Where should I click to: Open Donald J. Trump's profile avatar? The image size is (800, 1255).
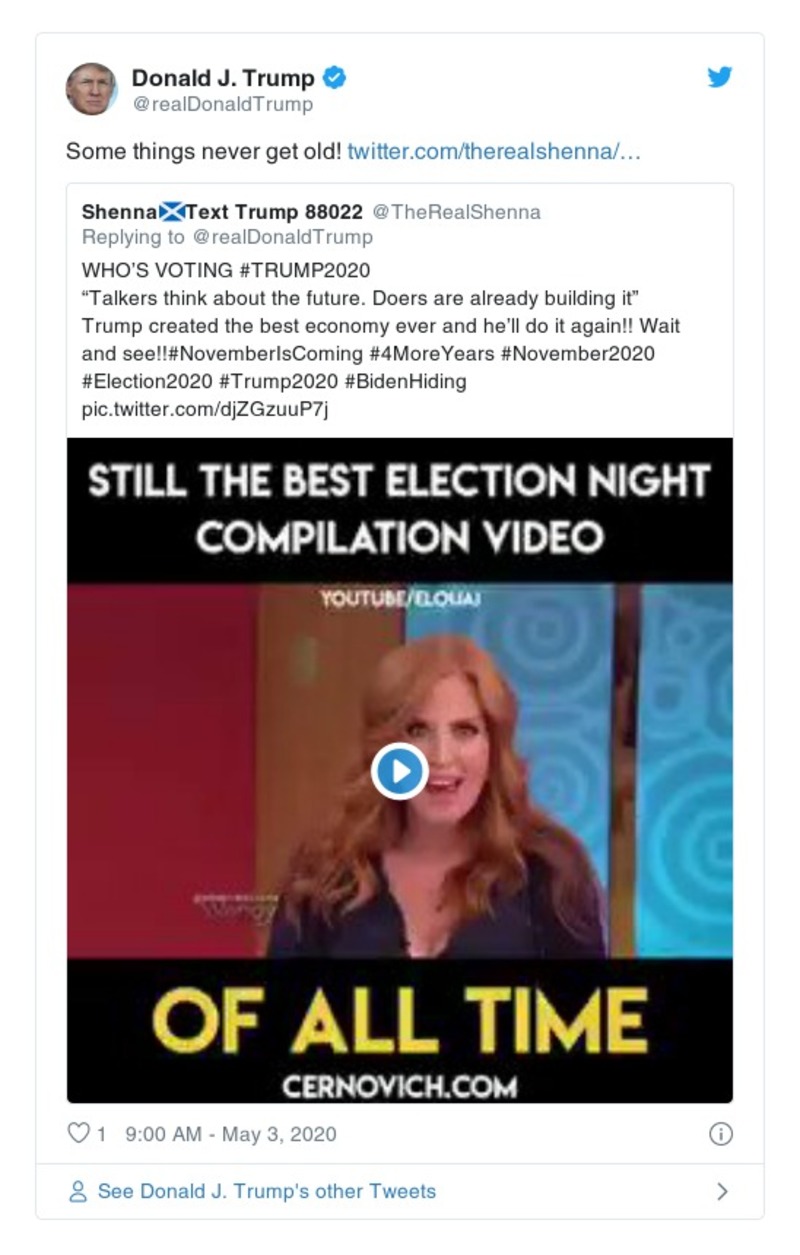click(92, 89)
